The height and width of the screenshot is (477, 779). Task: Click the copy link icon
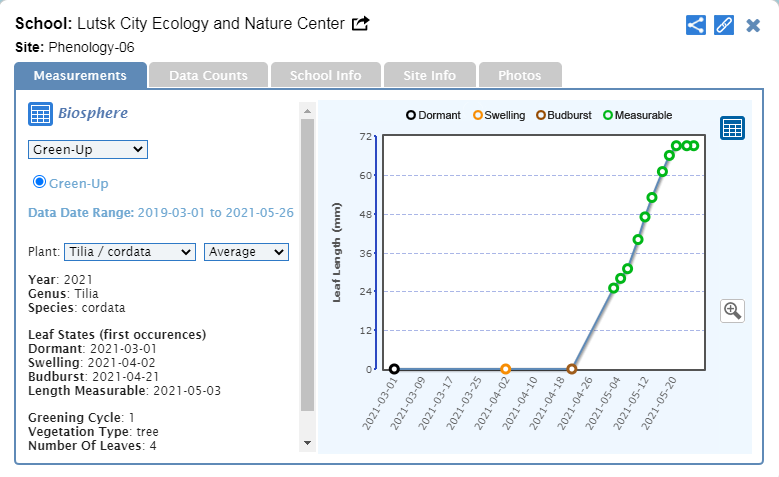point(724,25)
